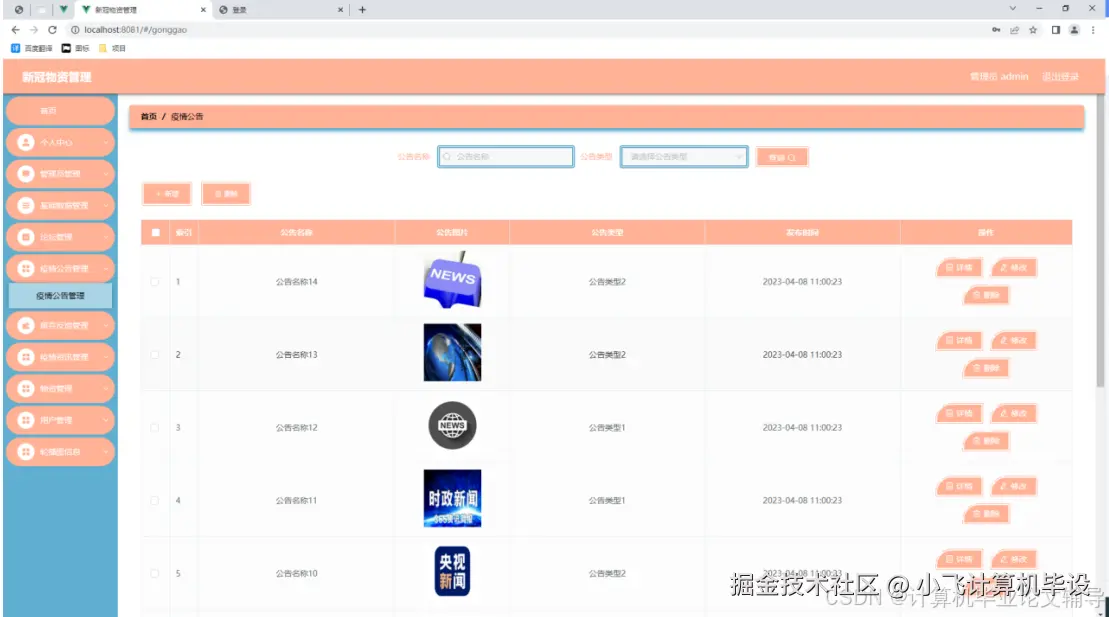Check the checkbox for row 公告名称12
This screenshot has height=617, width=1109.
155,427
